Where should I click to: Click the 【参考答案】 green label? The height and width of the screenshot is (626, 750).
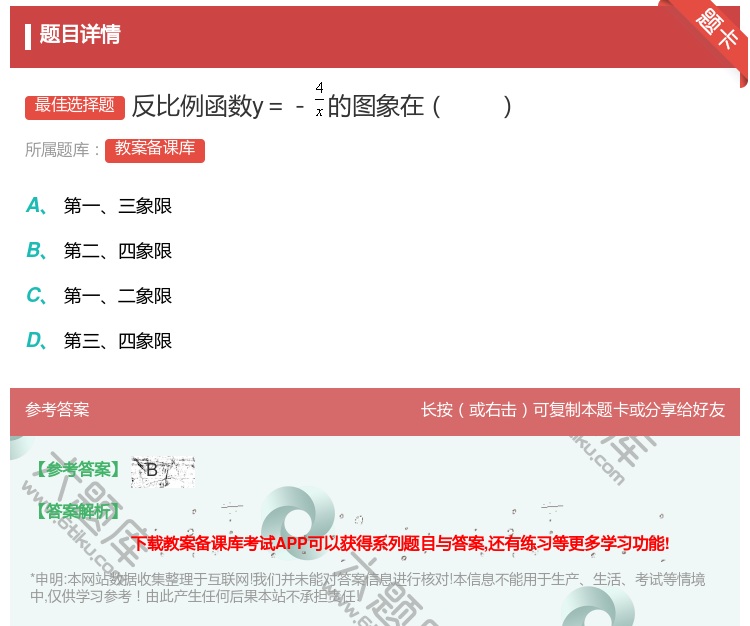78,470
